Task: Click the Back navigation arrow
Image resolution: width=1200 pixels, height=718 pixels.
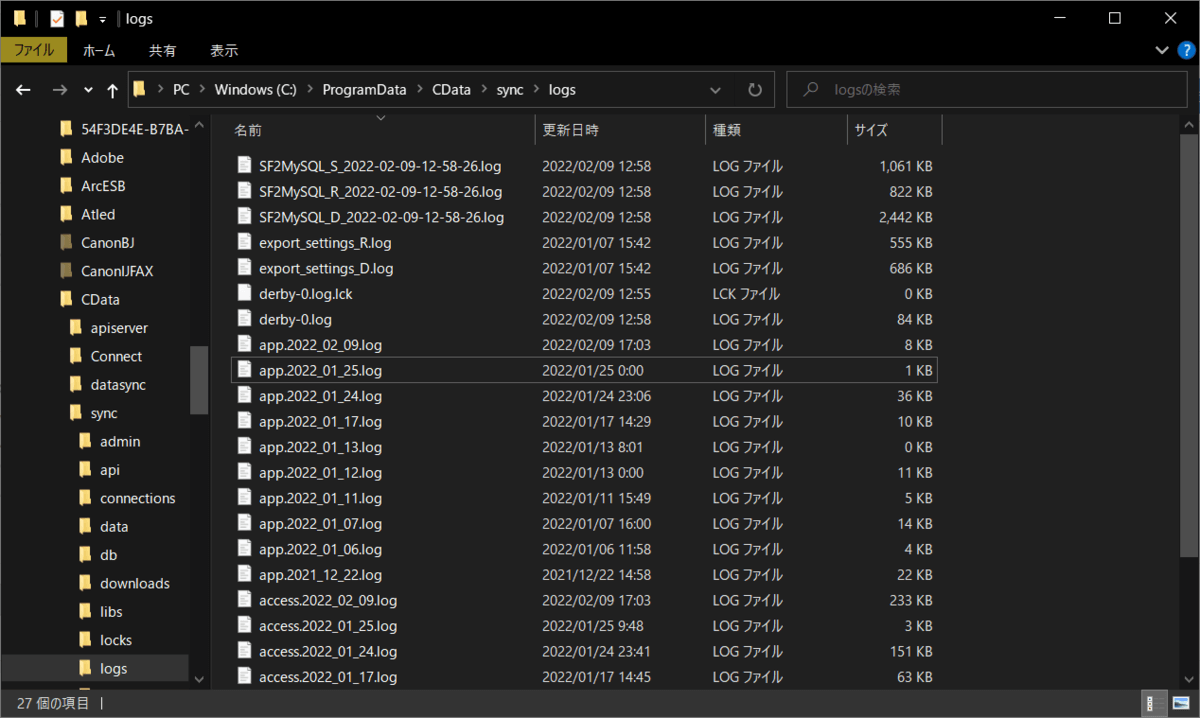Action: coord(23,90)
